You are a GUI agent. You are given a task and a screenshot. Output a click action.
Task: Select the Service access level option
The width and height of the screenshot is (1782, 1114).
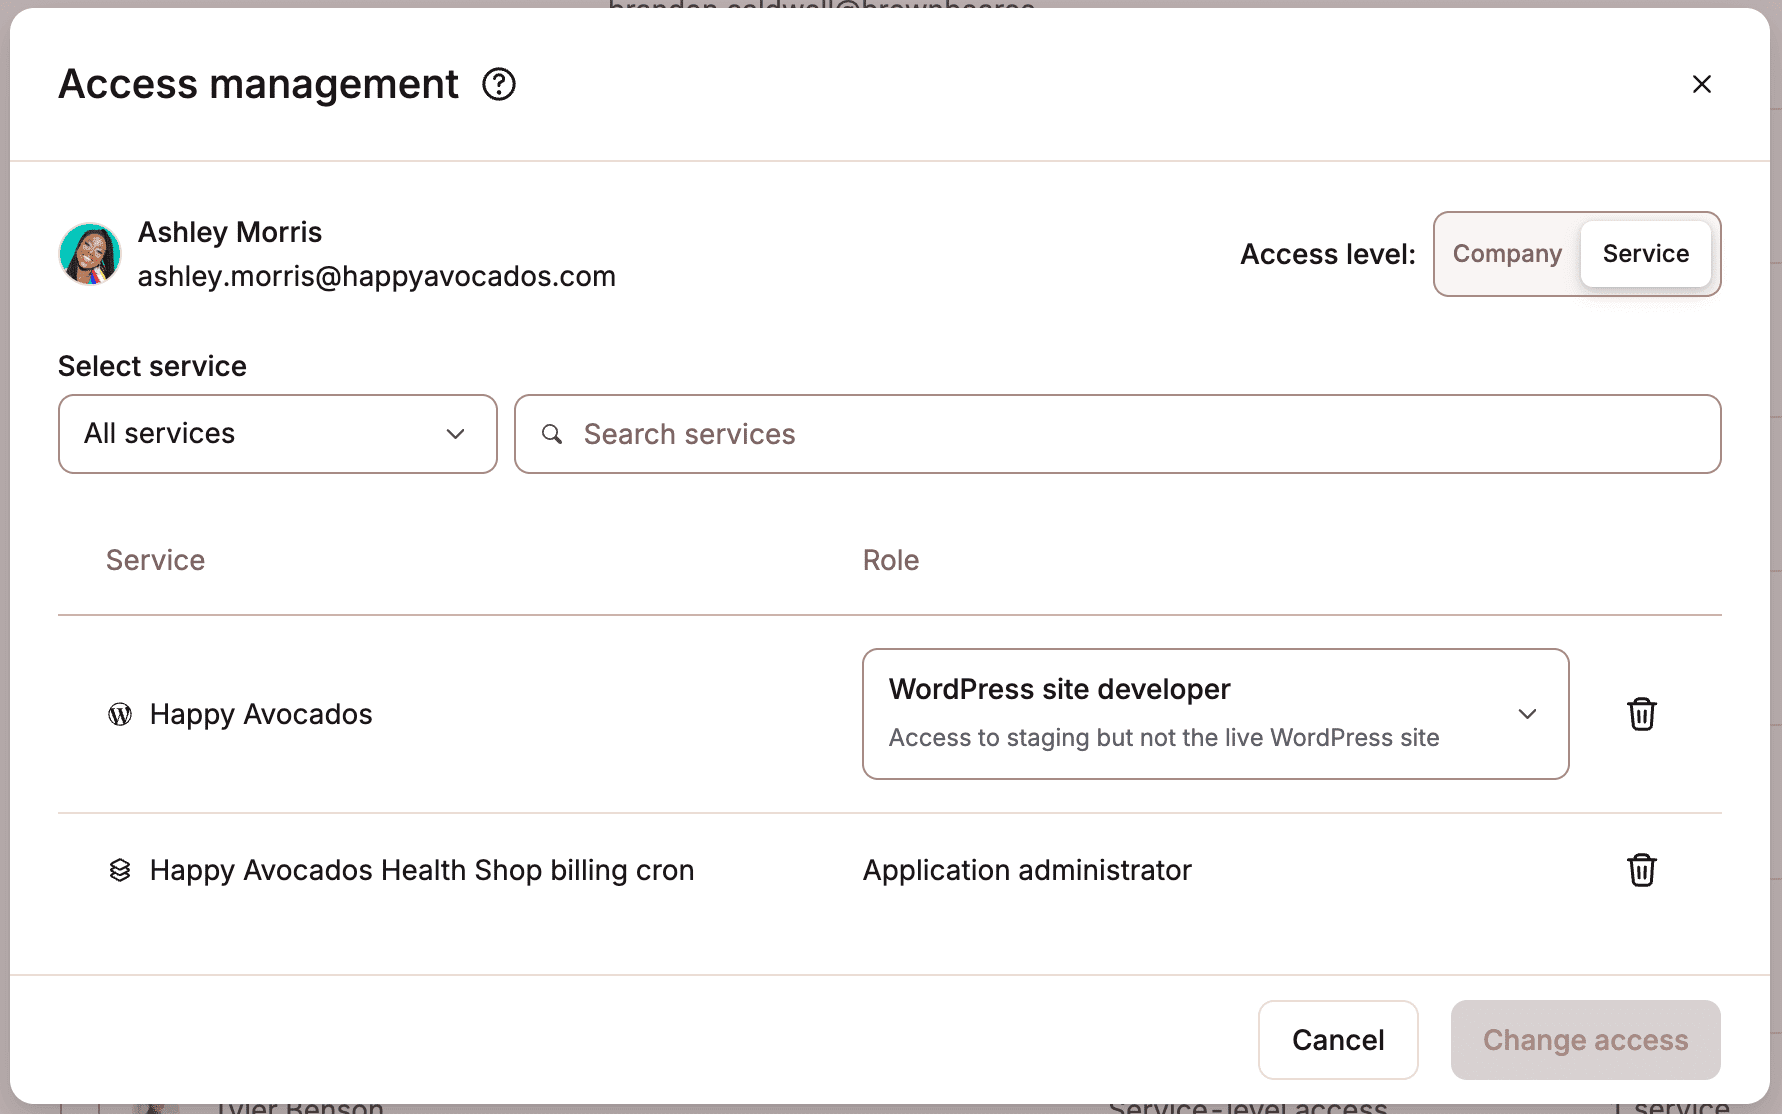point(1645,254)
